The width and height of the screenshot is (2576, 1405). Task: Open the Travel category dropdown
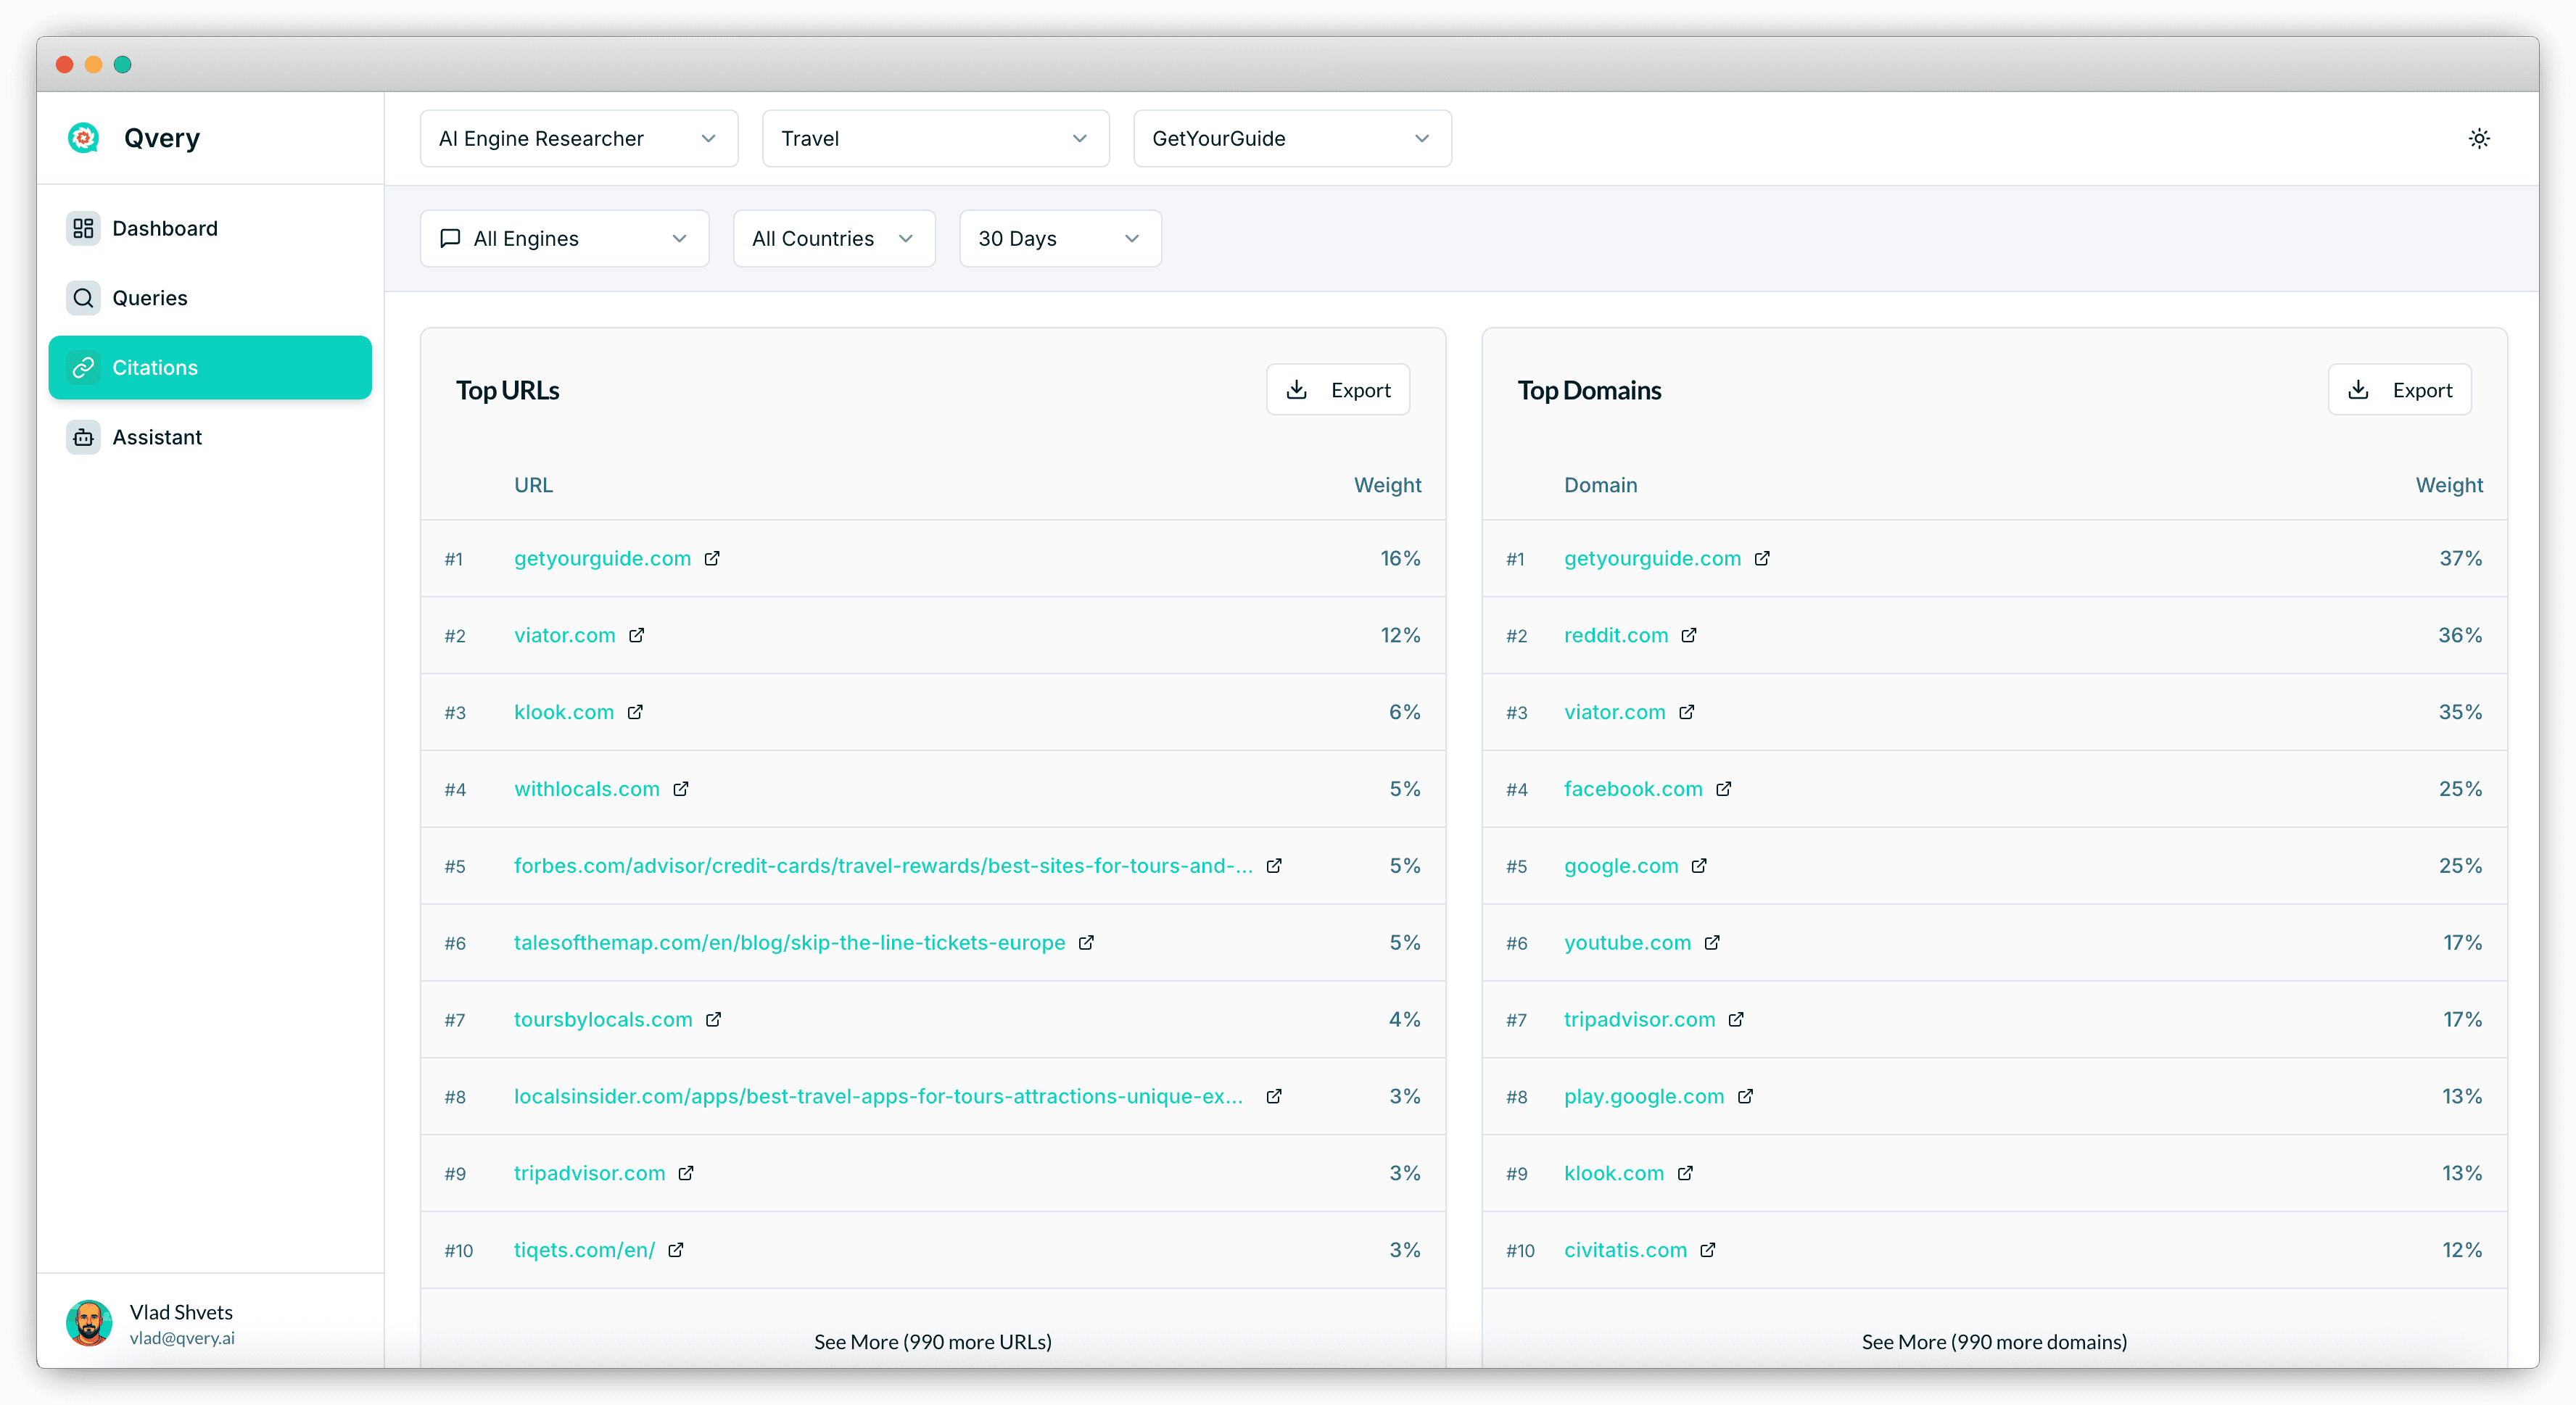click(x=935, y=139)
